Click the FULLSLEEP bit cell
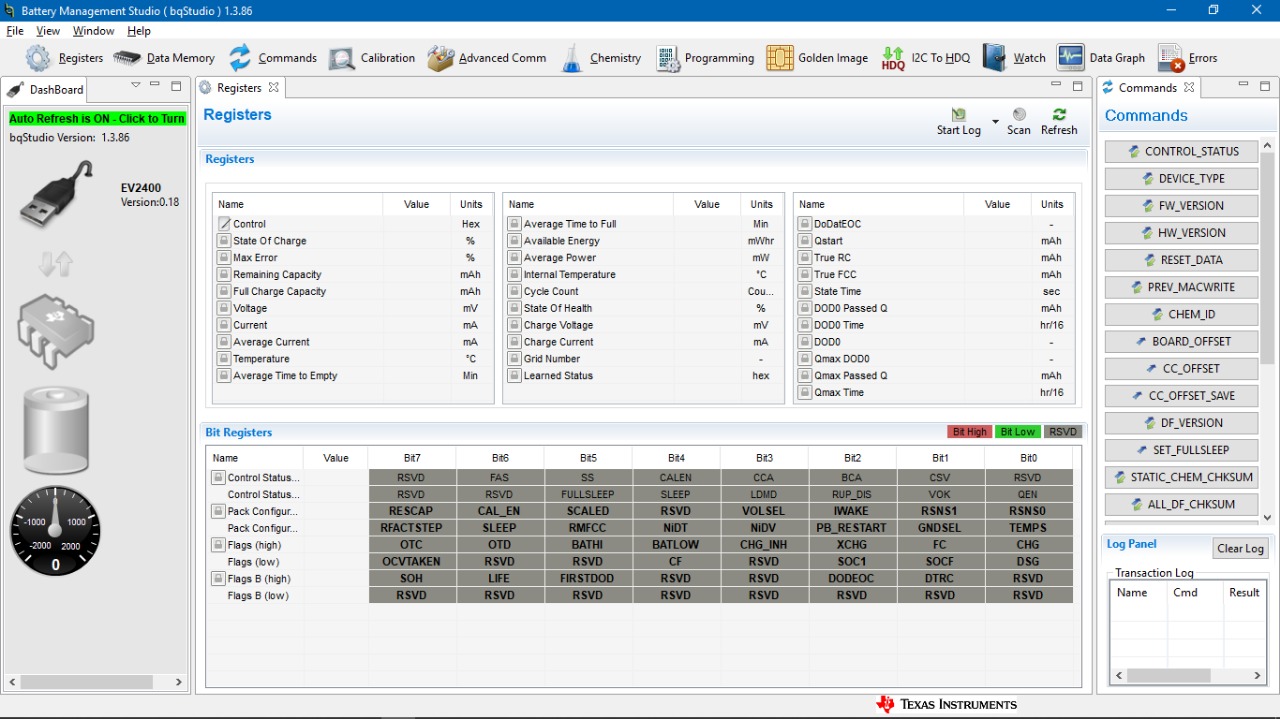This screenshot has height=719, width=1280. (x=588, y=494)
